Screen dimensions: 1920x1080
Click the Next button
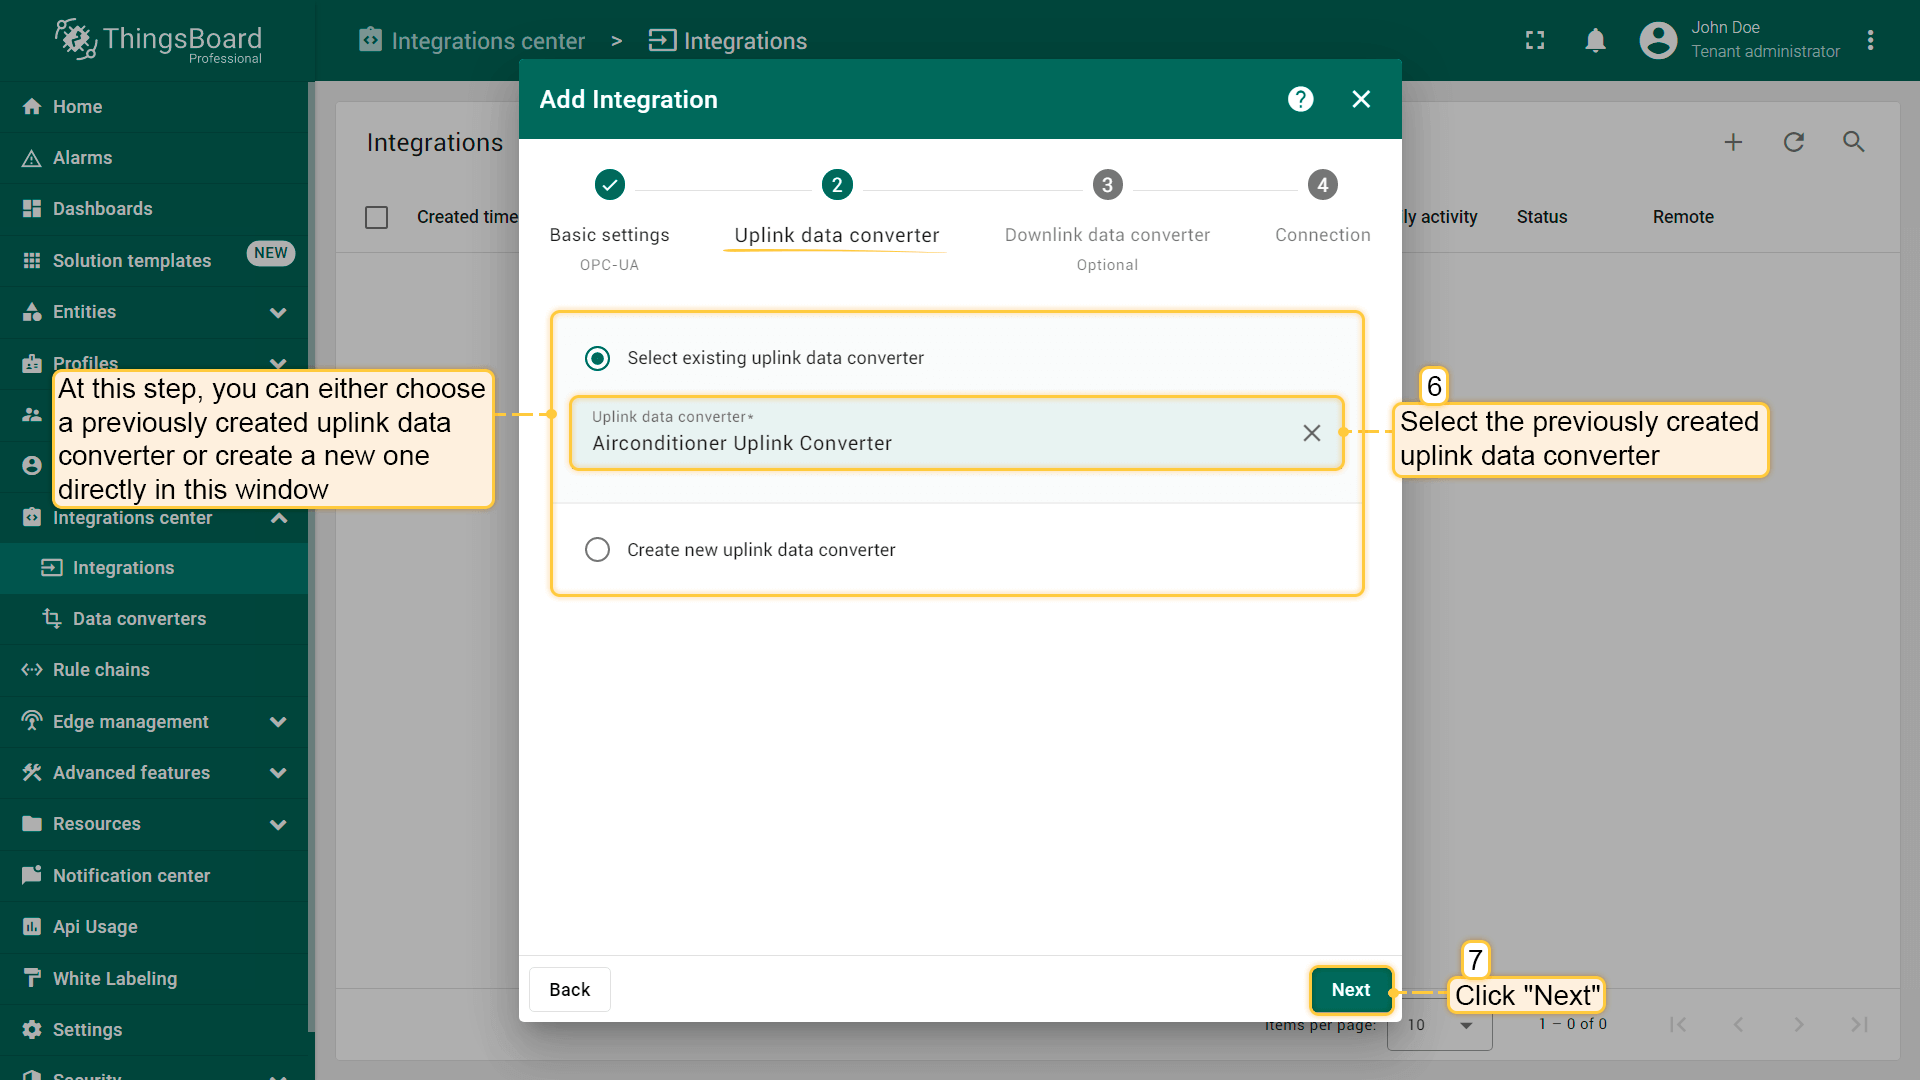[x=1350, y=990]
